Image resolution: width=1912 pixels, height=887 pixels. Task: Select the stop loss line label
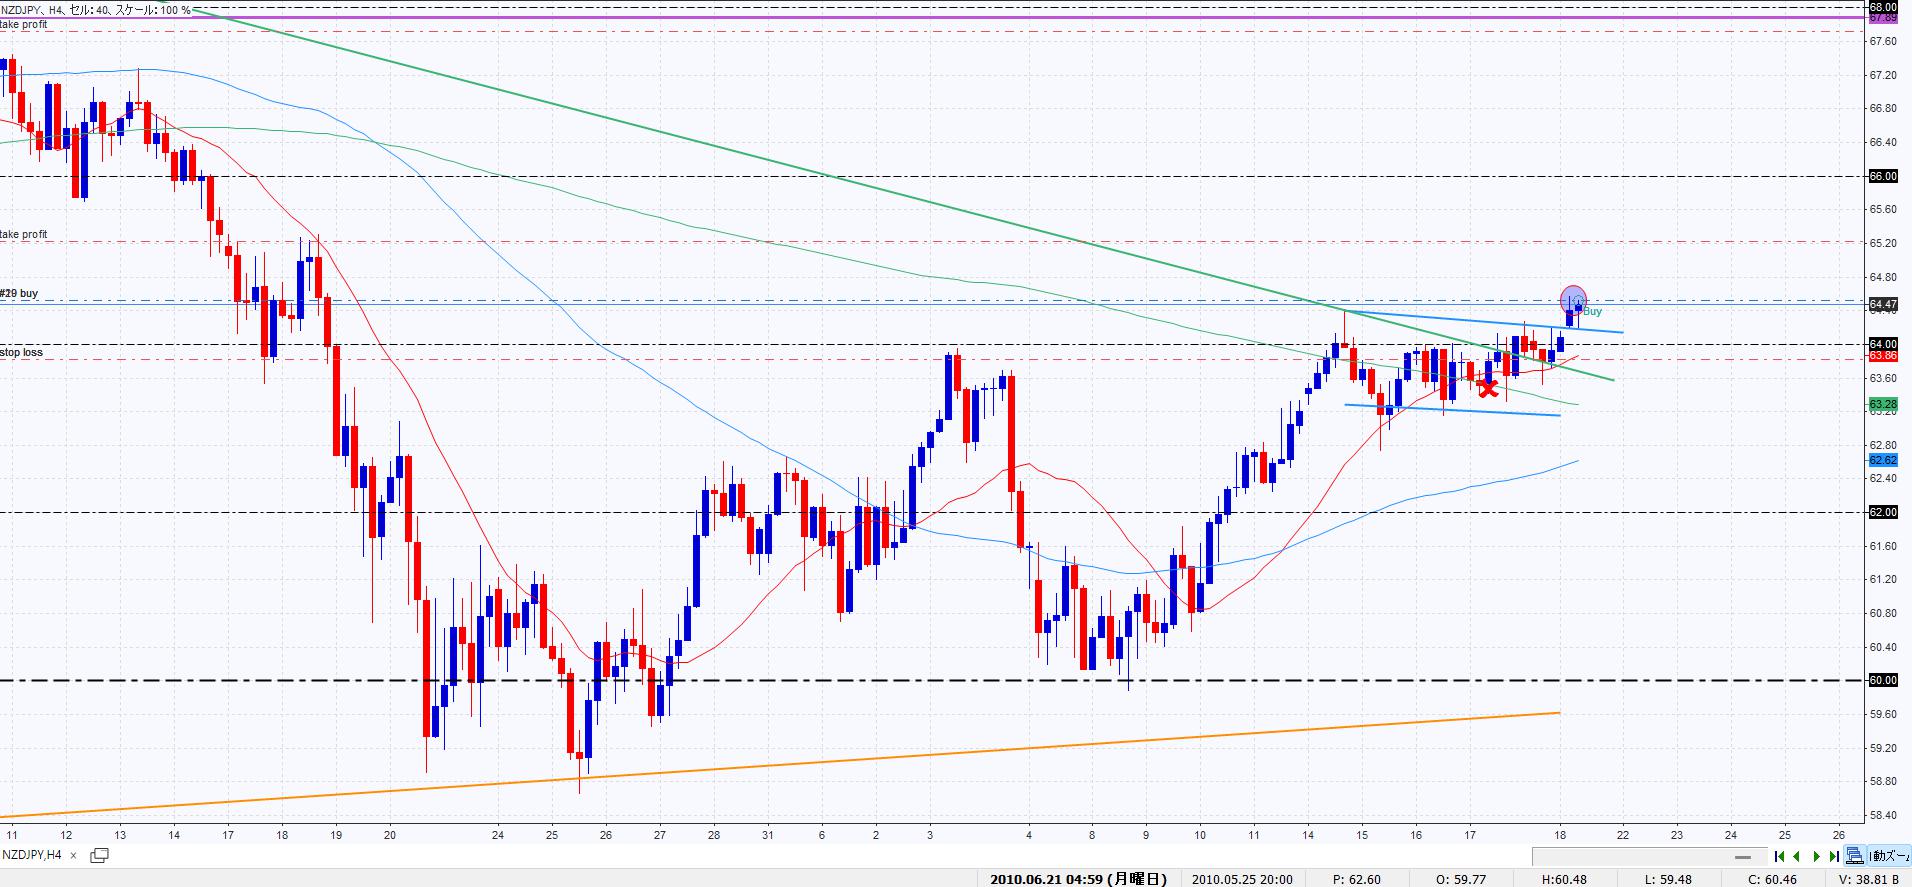(21, 352)
